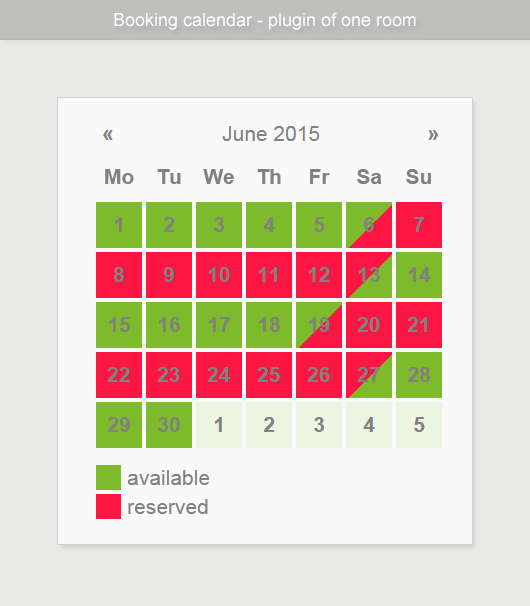The image size is (530, 606).
Task: Click split-colored Saturday June 27
Action: [369, 375]
